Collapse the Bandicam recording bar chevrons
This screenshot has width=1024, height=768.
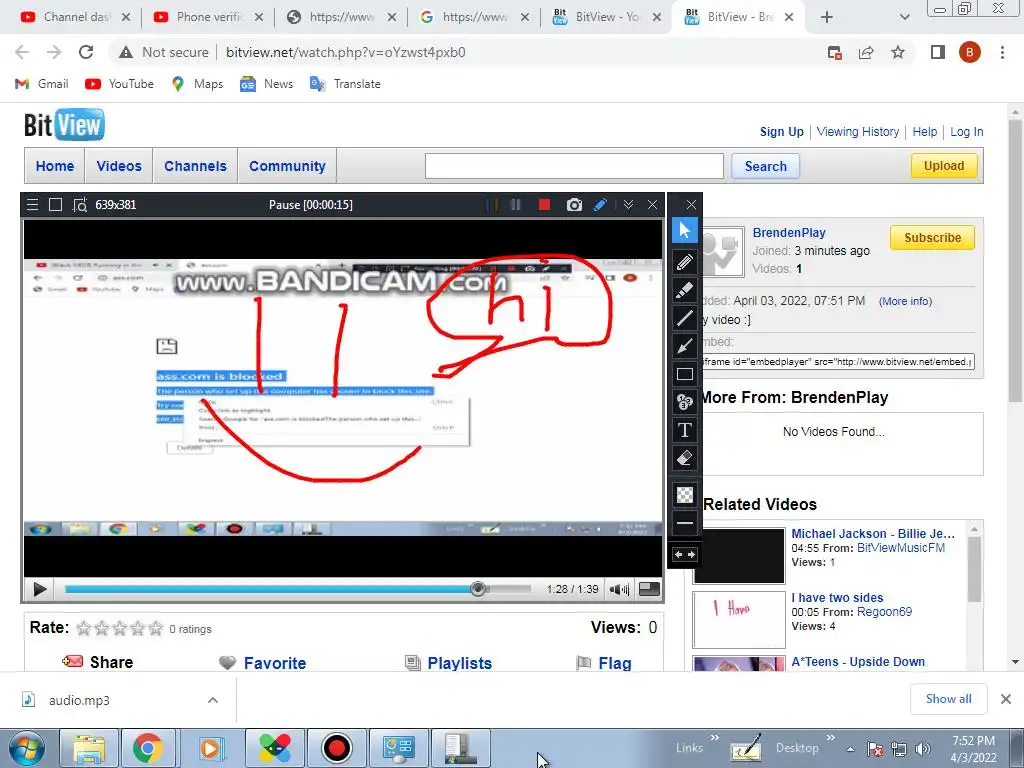click(628, 204)
